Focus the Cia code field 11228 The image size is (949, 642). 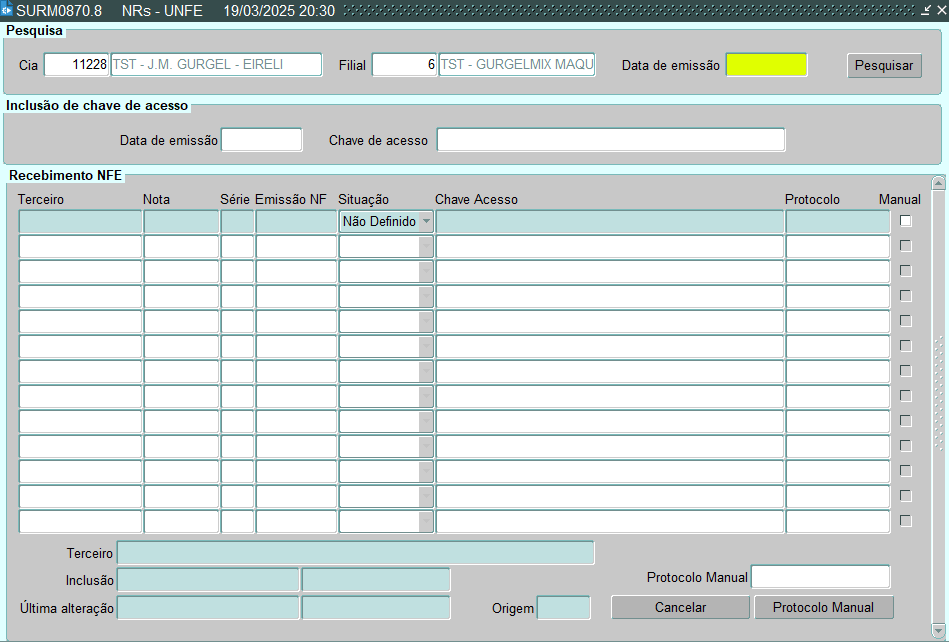(76, 65)
